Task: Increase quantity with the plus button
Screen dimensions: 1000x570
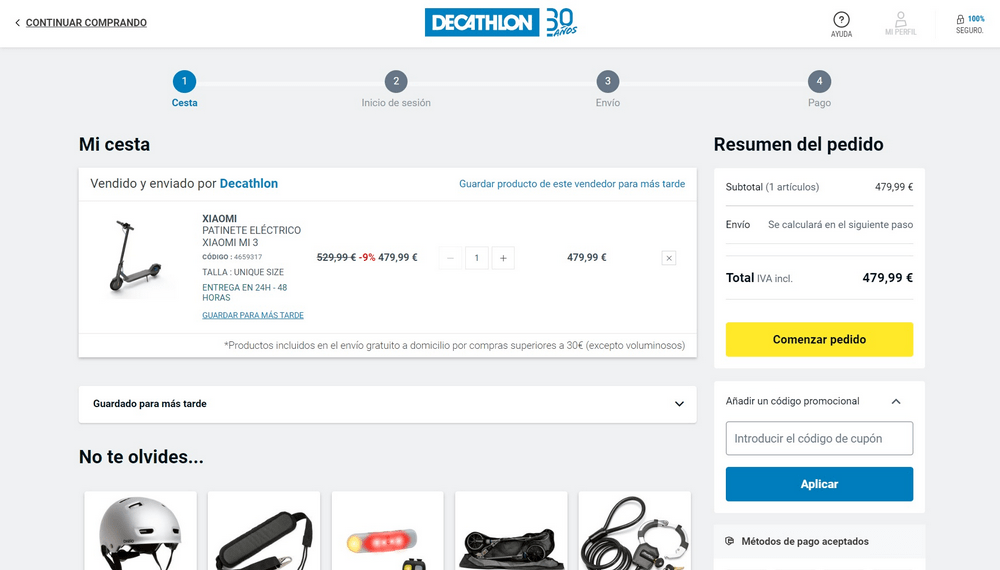Action: [503, 258]
